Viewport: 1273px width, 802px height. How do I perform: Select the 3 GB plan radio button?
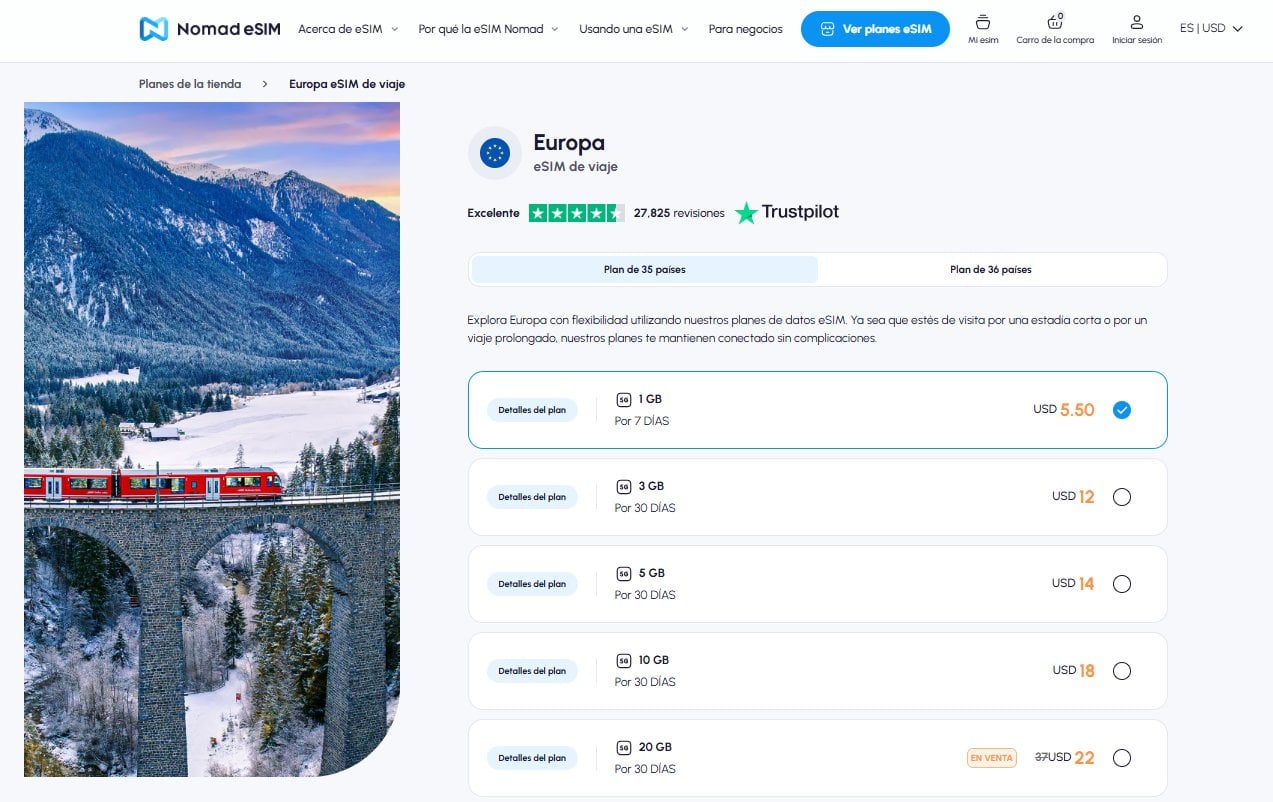click(1121, 497)
